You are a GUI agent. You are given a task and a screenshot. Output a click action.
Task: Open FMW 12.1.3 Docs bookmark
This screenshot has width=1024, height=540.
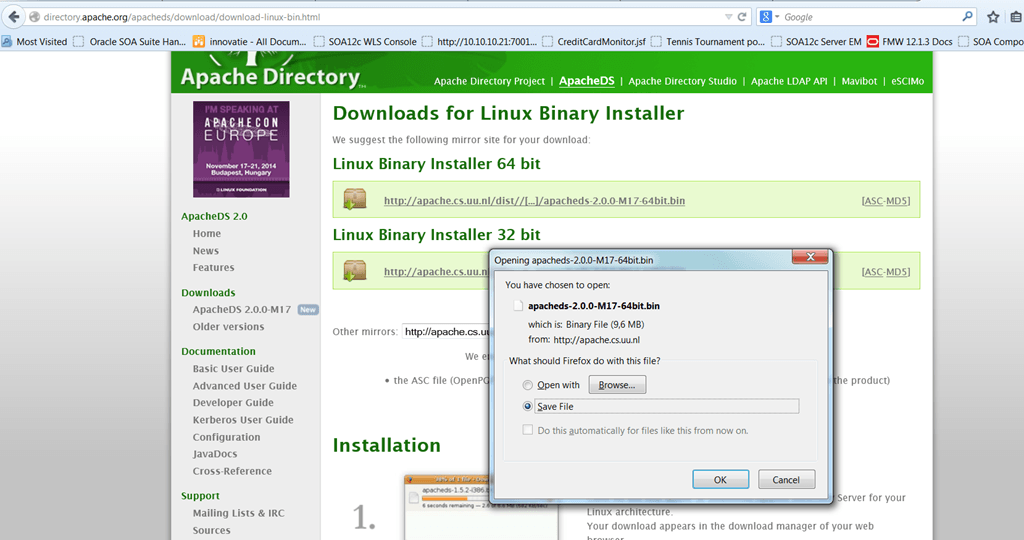coord(910,42)
